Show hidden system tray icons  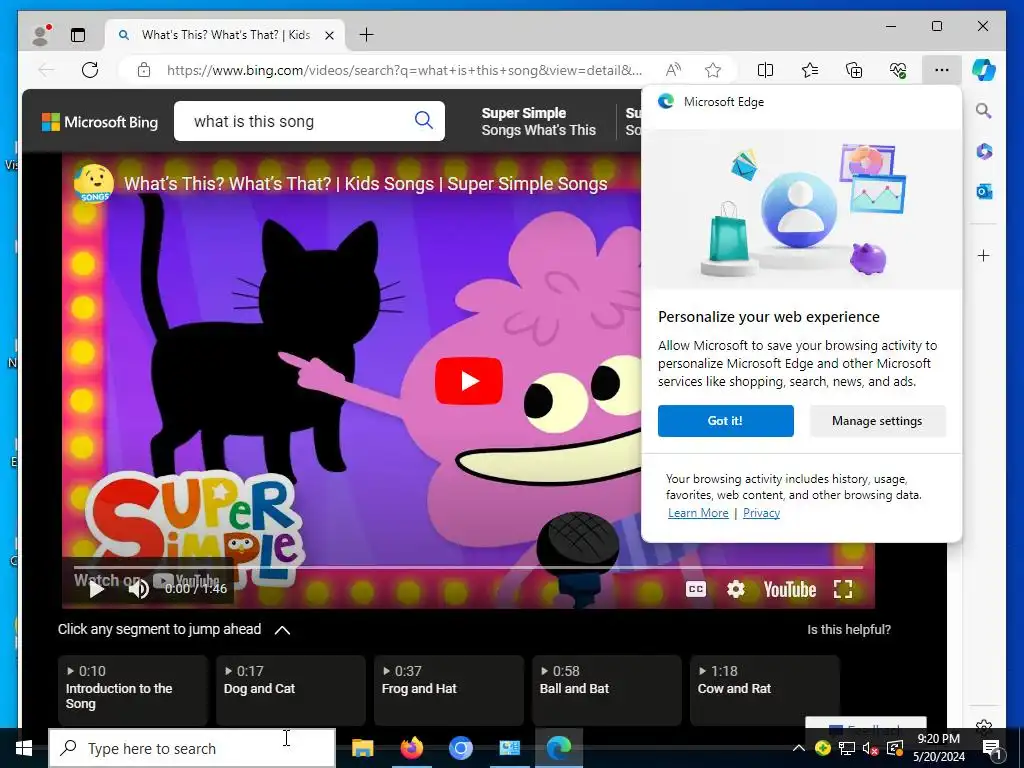click(x=799, y=748)
